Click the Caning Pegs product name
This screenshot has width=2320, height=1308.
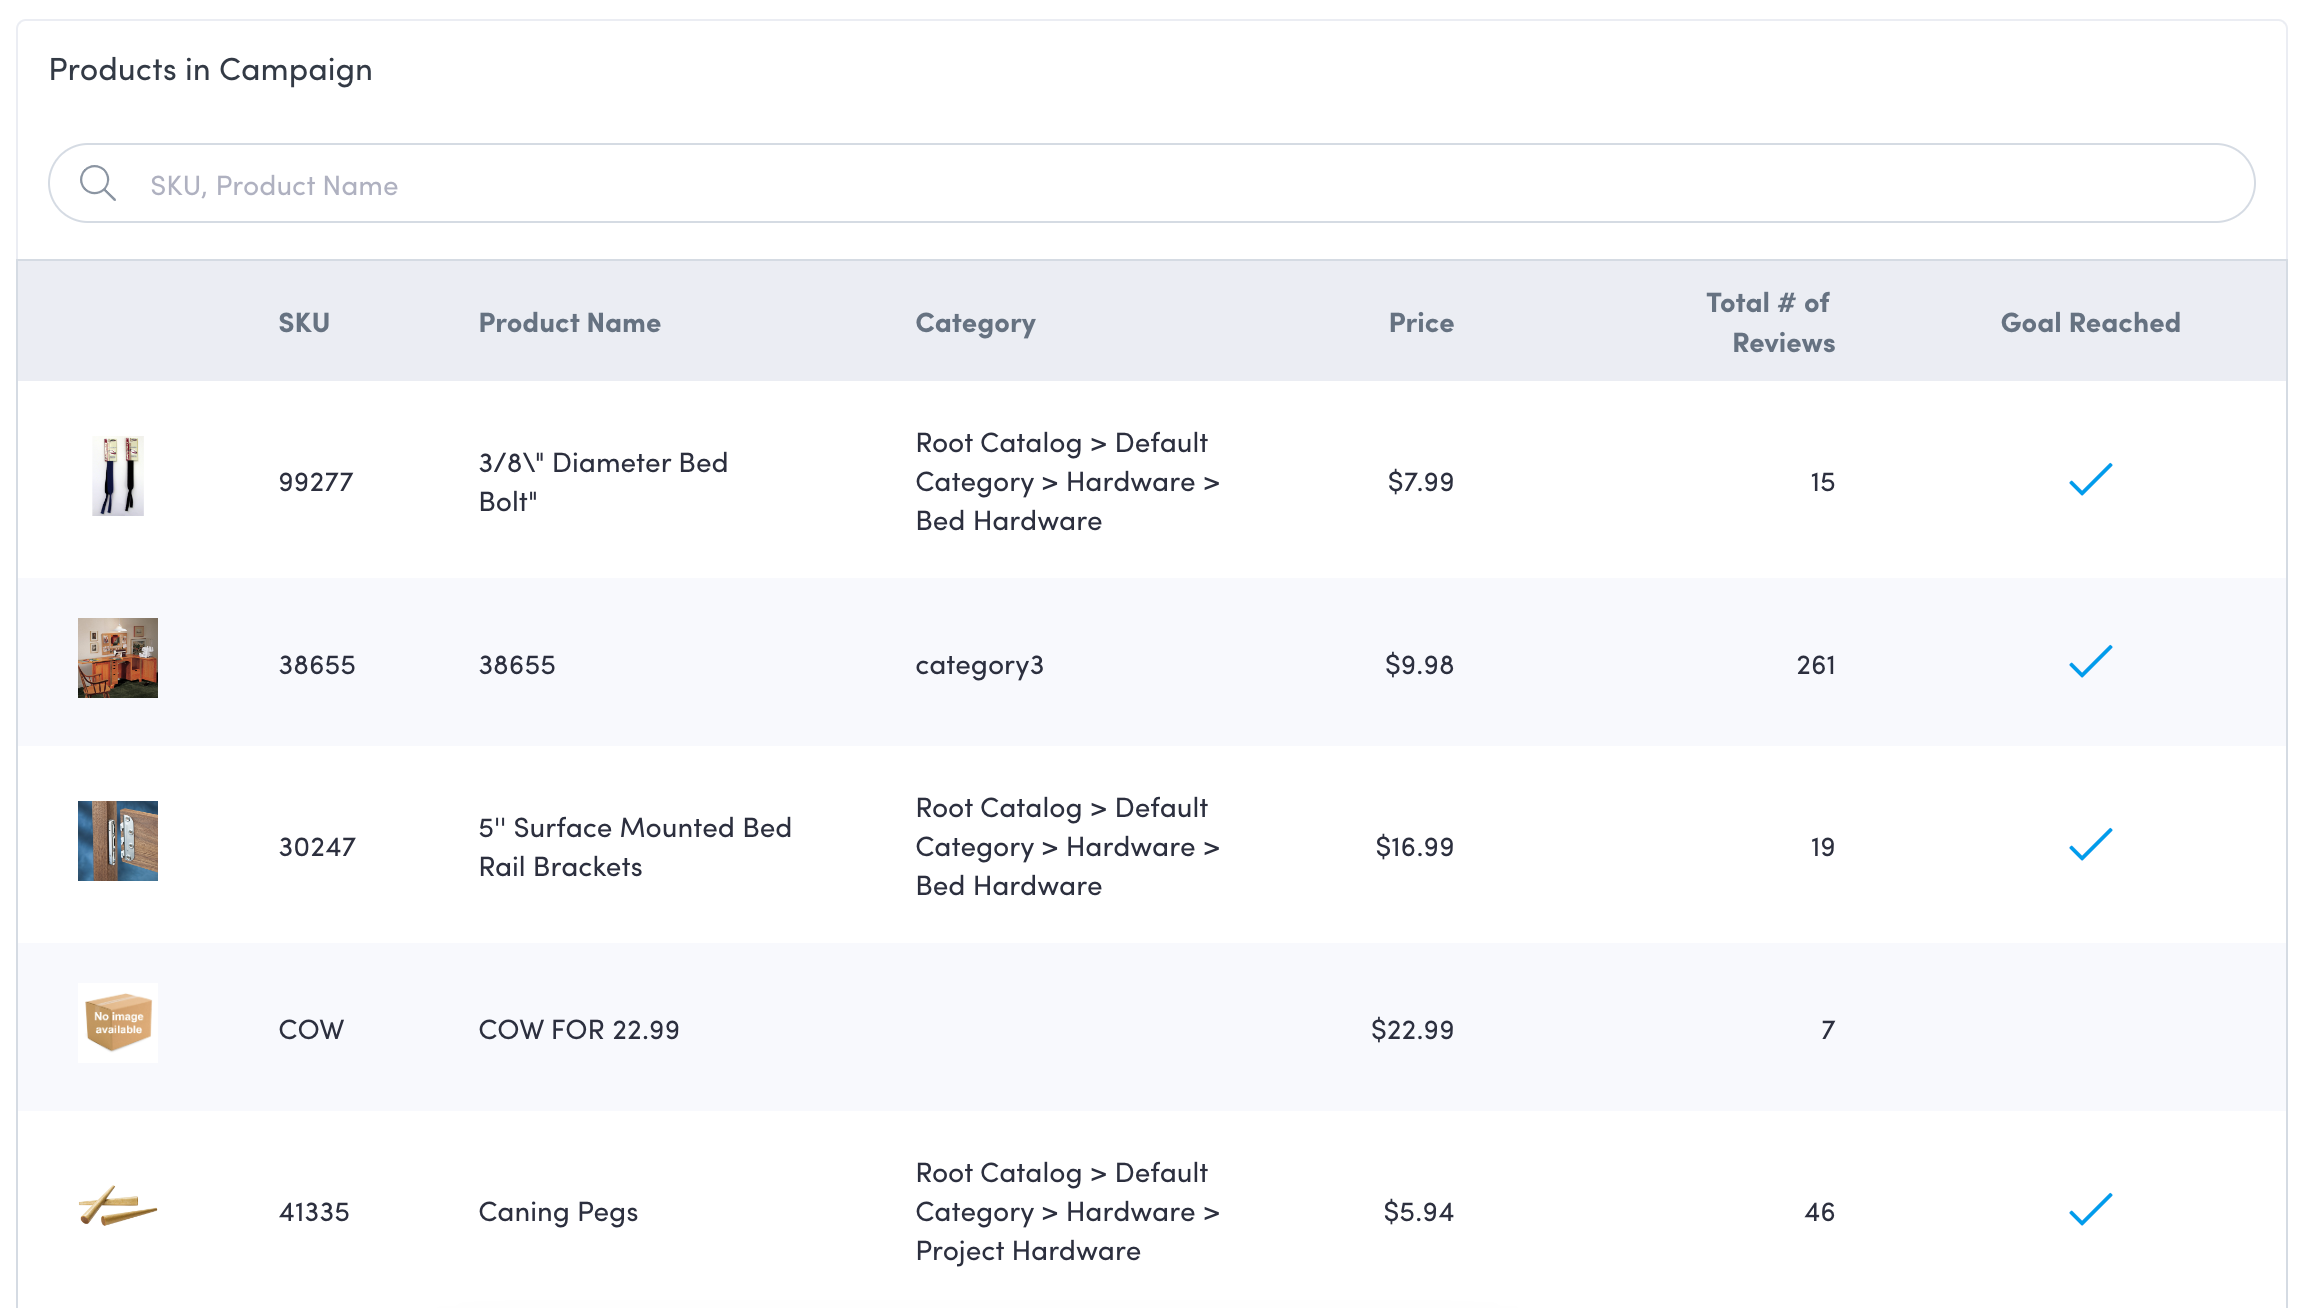click(558, 1212)
